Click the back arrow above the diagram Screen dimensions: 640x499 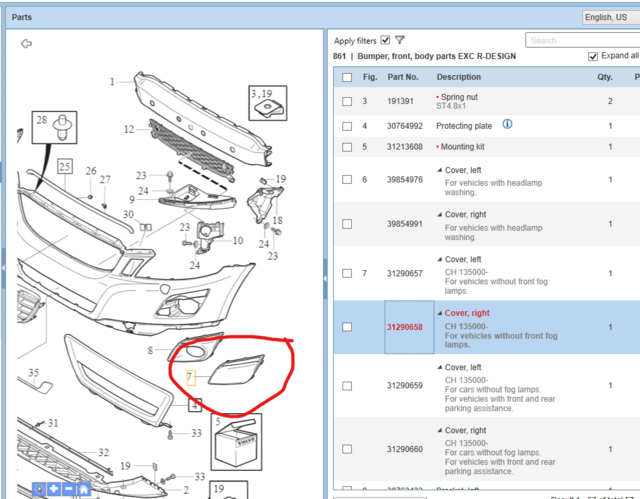tap(26, 44)
